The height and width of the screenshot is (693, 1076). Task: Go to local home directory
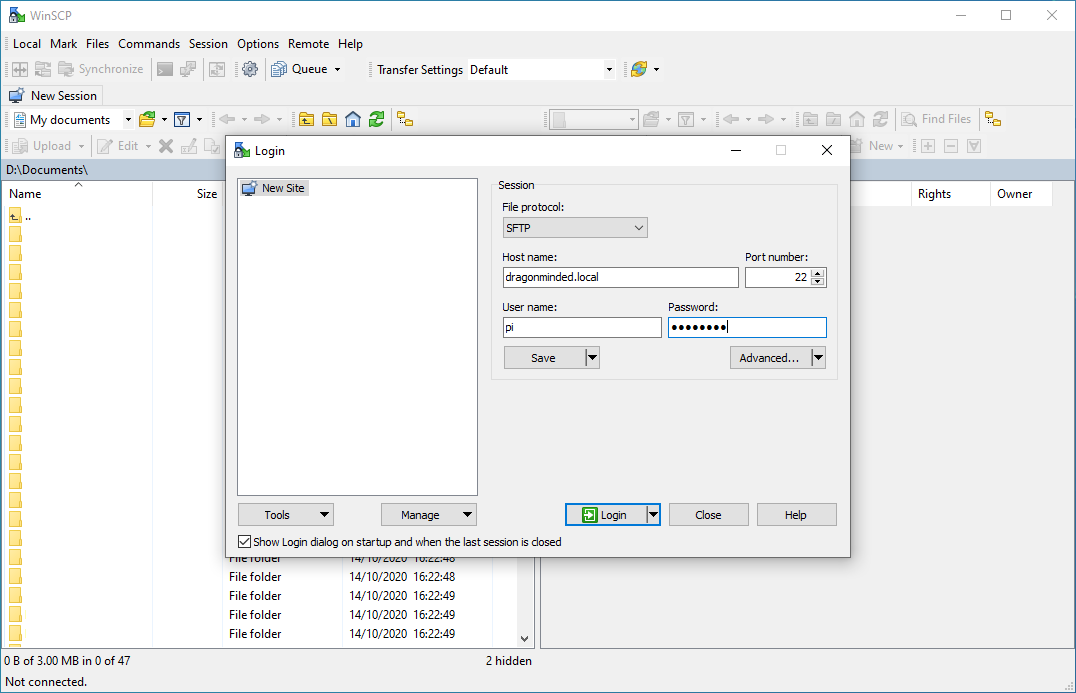click(x=353, y=119)
